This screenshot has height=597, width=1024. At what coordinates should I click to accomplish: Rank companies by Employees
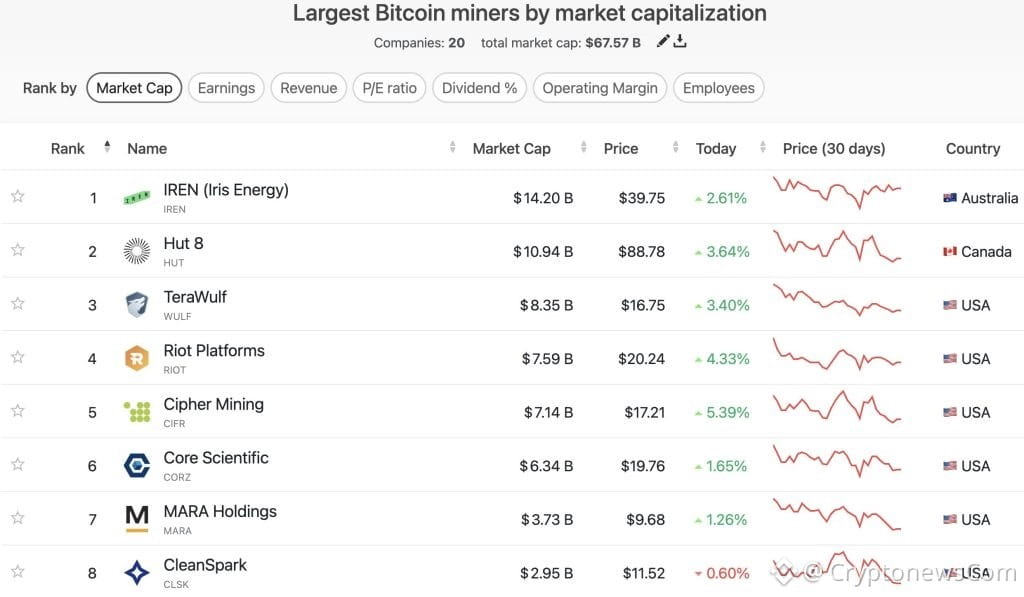click(x=718, y=88)
